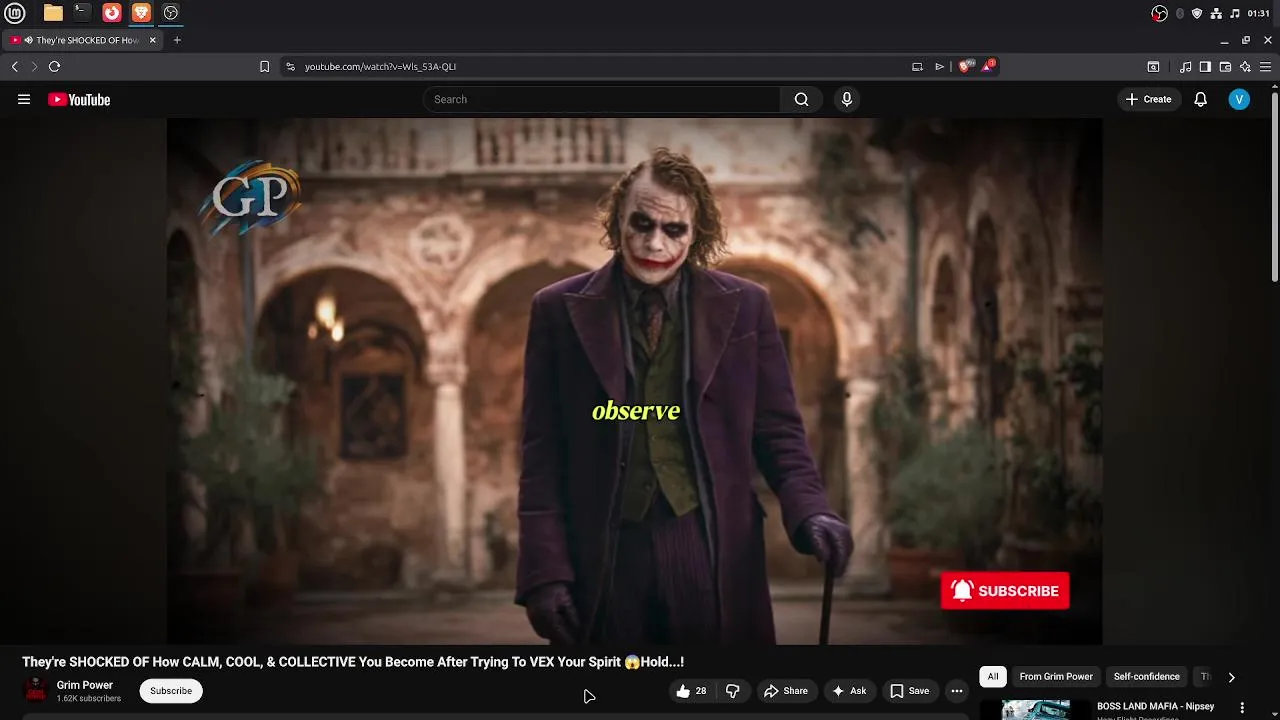Bookmark this page
1280x720 pixels.
[264, 66]
